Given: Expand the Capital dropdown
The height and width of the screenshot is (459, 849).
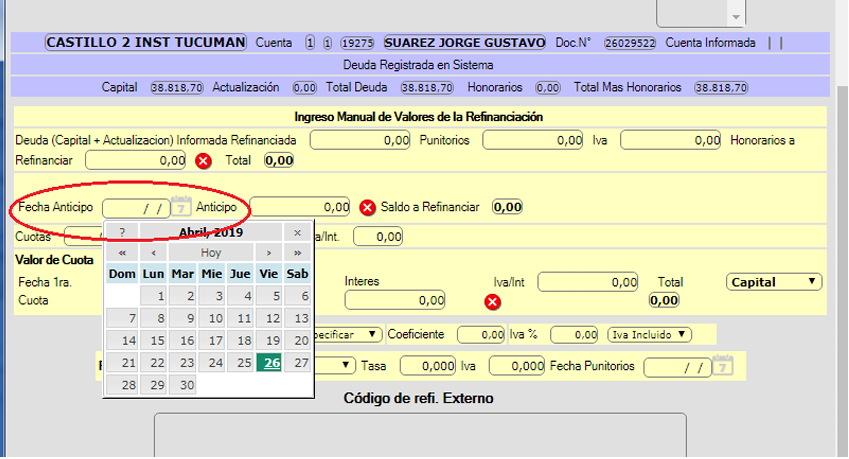Looking at the screenshot, I should click(x=773, y=282).
